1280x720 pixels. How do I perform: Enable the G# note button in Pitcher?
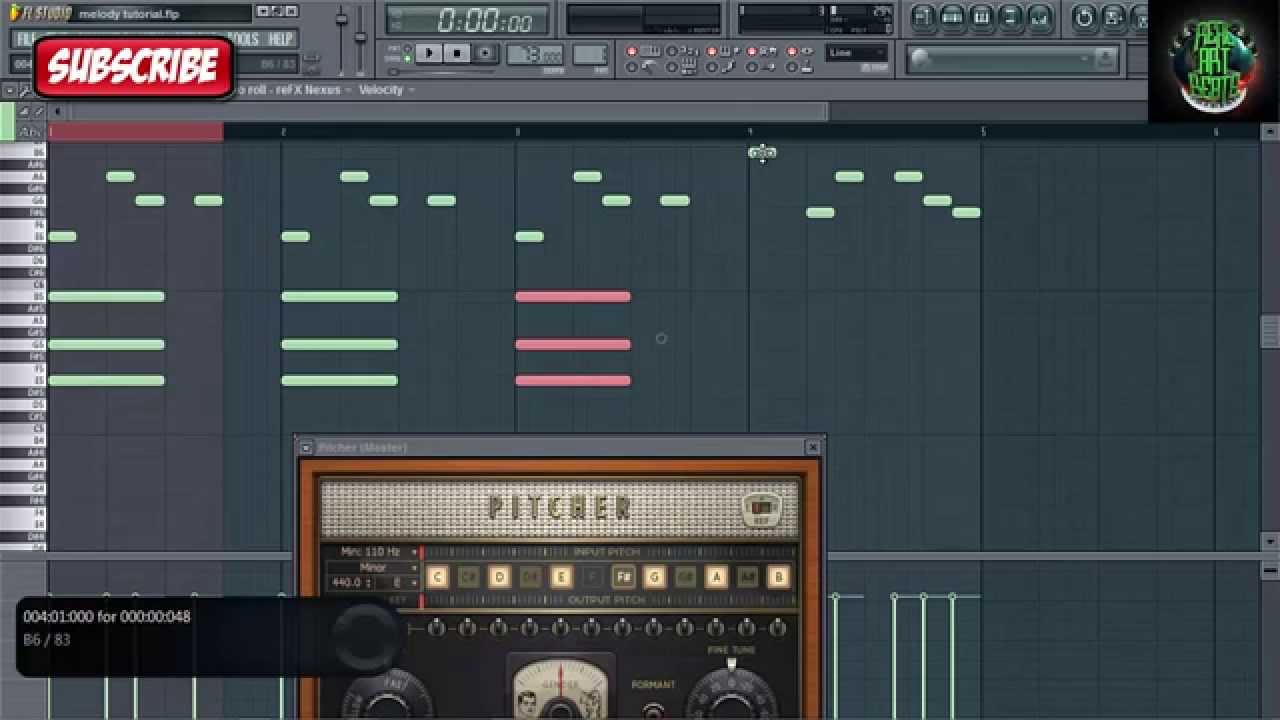(x=685, y=577)
